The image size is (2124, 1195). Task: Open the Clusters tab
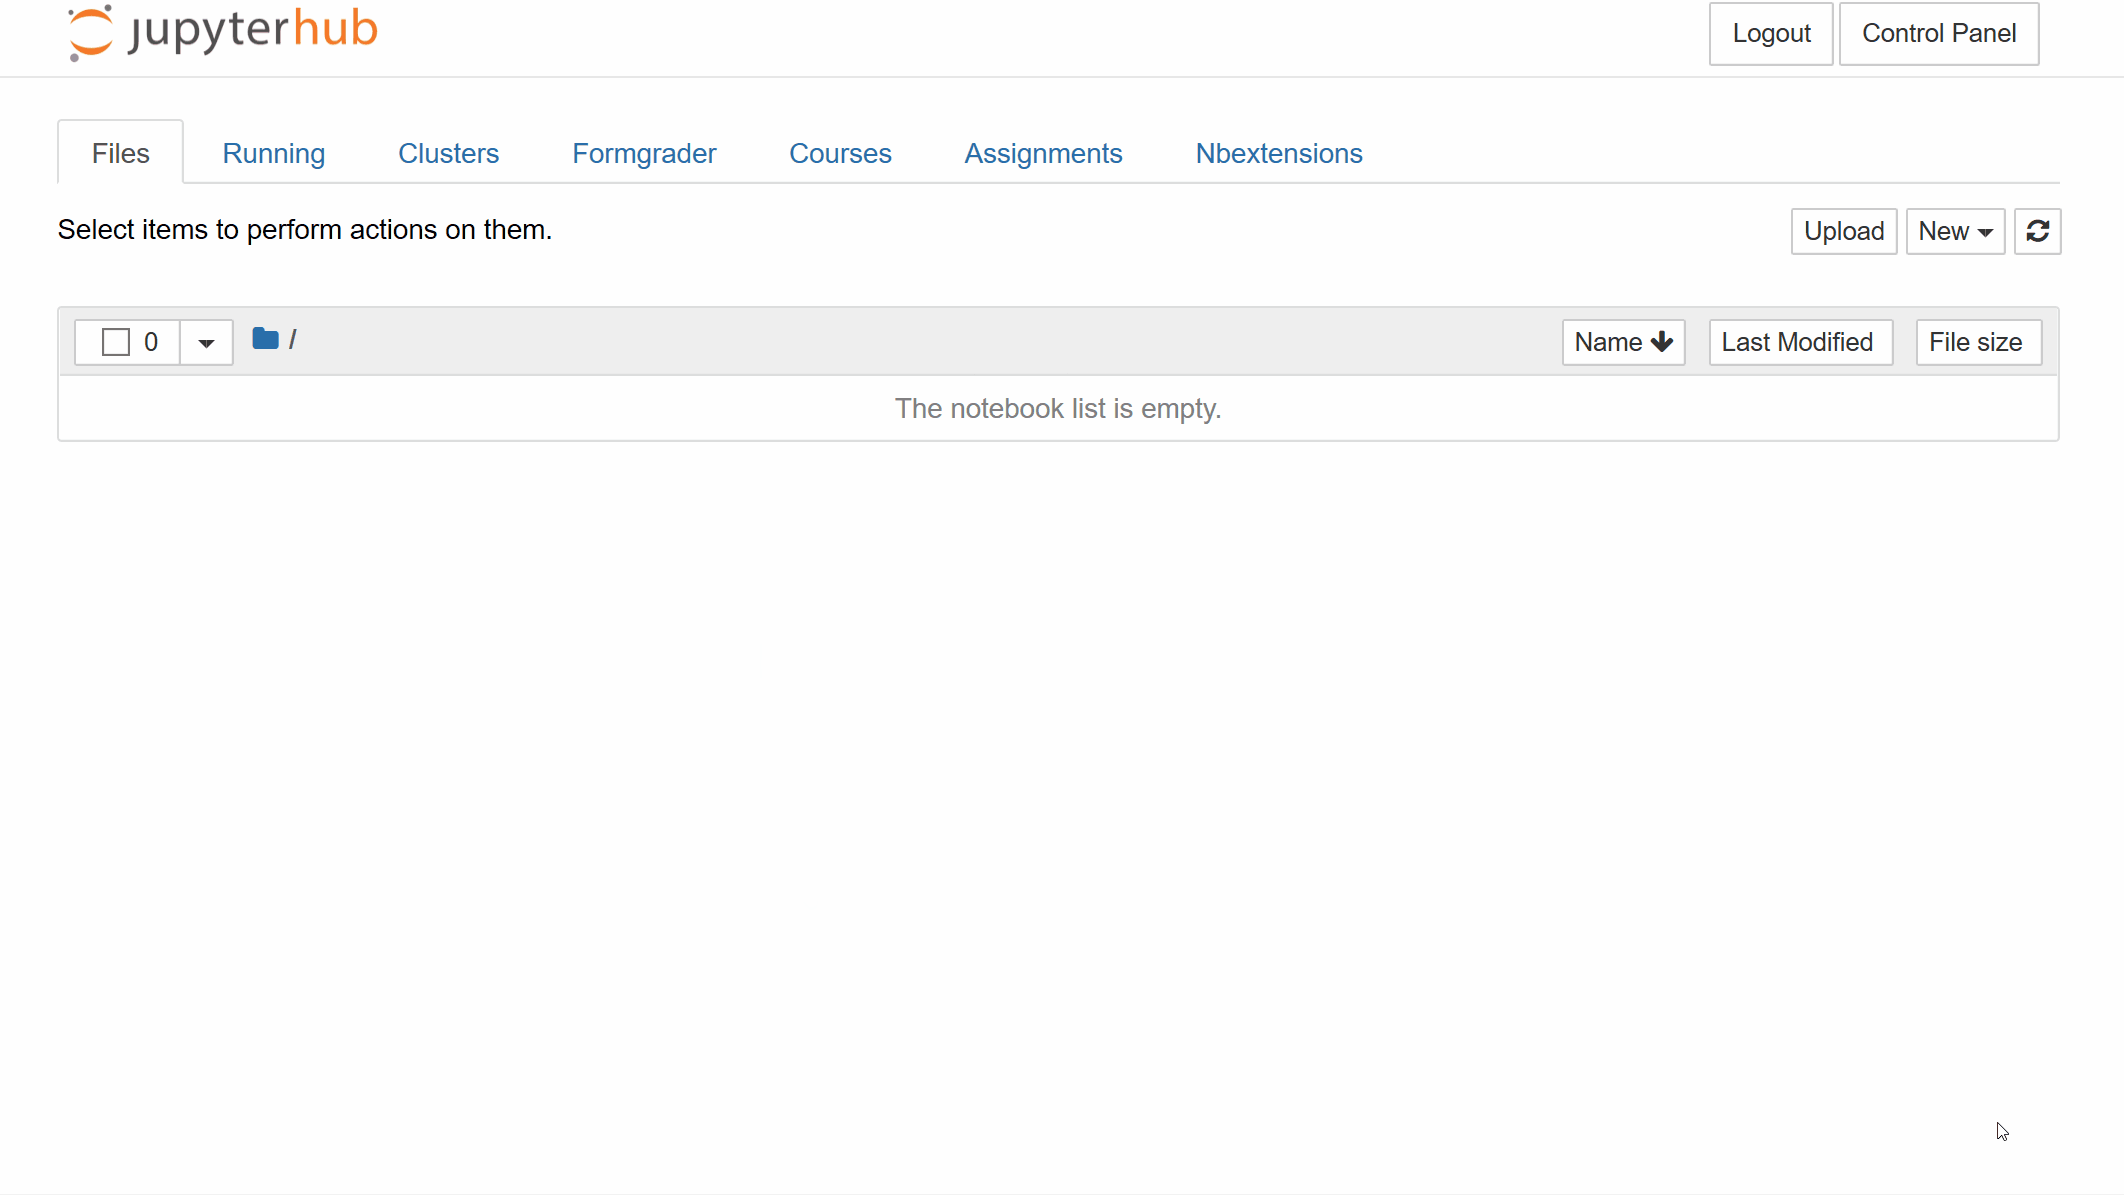448,153
